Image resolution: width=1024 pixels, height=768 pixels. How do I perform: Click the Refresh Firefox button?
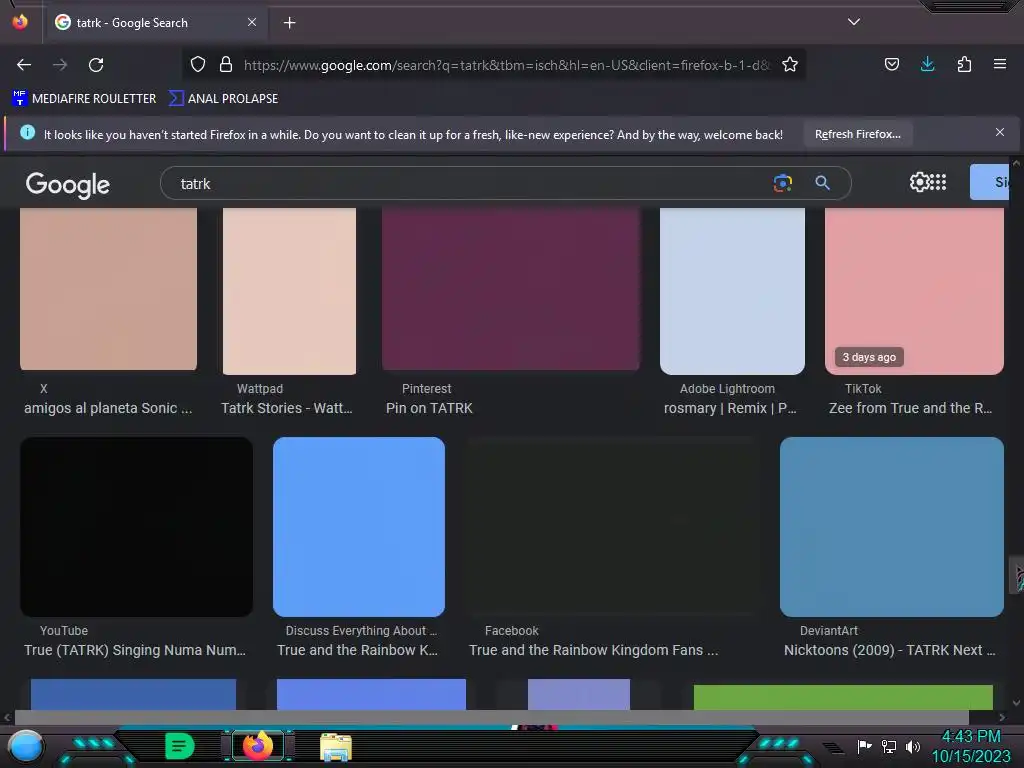857,134
